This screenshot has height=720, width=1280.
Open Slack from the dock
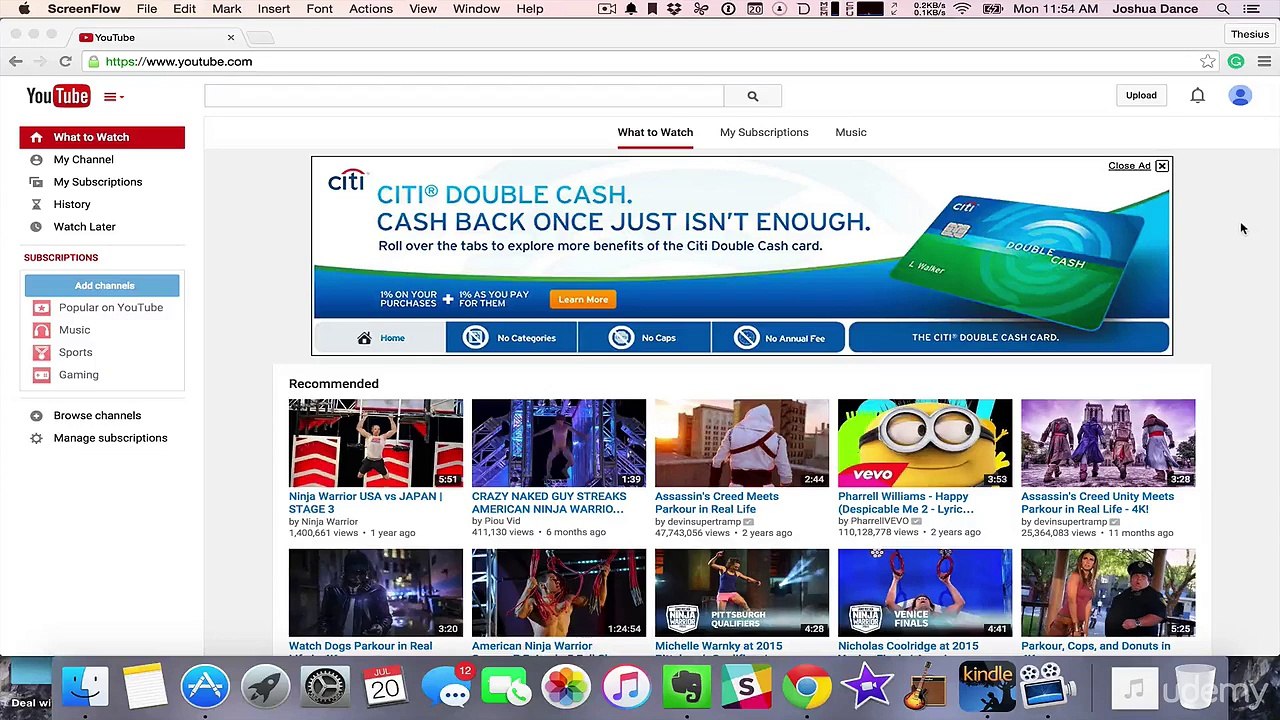point(747,688)
